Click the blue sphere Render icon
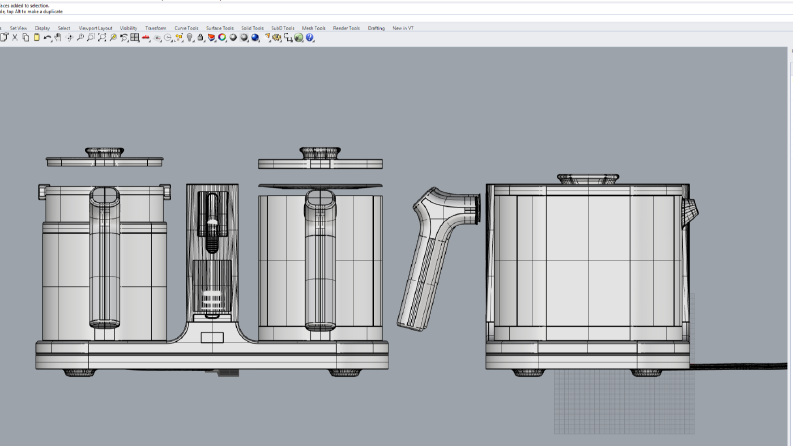 tap(255, 37)
